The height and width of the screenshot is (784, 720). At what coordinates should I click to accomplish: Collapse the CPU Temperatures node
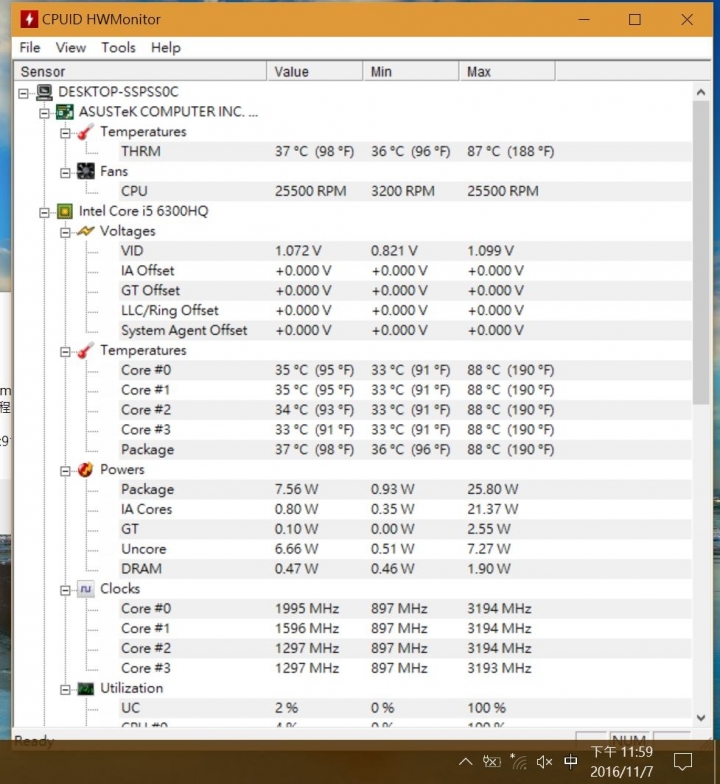point(65,352)
